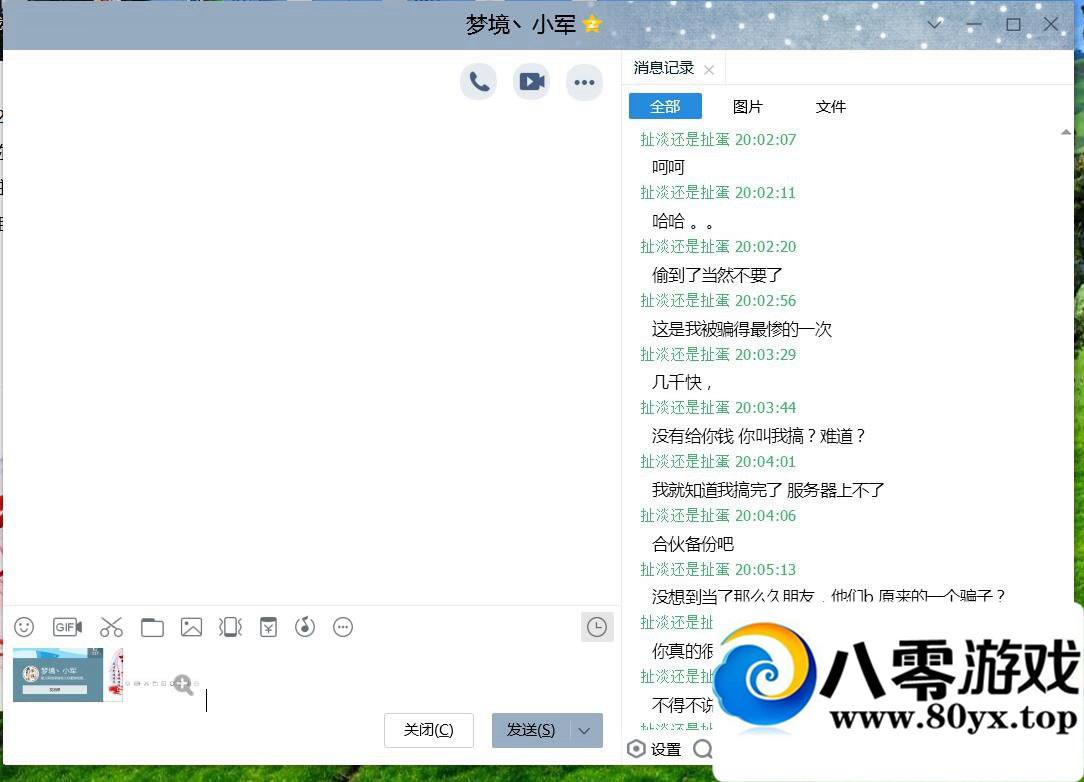Viewport: 1084px width, 782px height.
Task: Open the send options dropdown next to 发送
Action: click(583, 730)
